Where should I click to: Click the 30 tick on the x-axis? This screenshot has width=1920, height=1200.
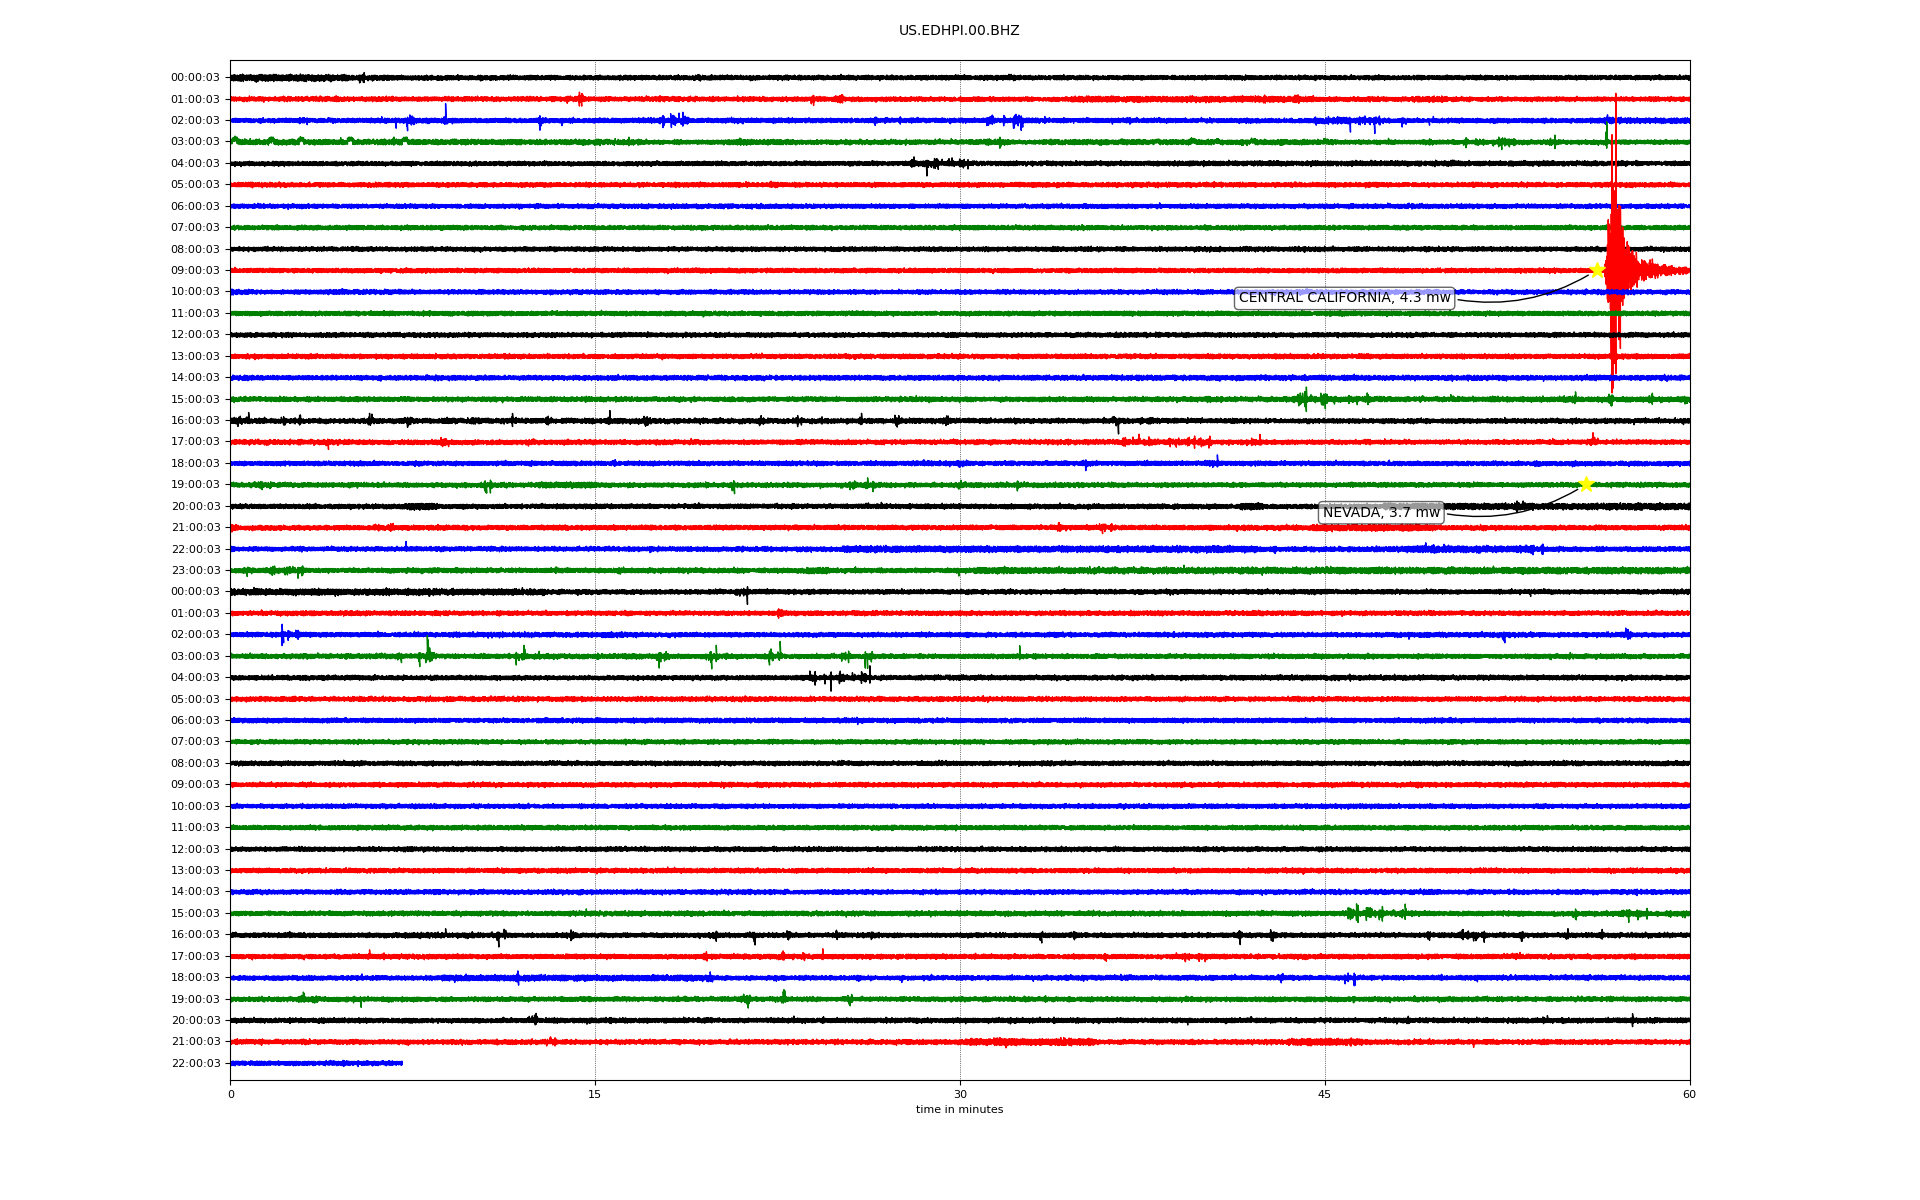tap(960, 1094)
